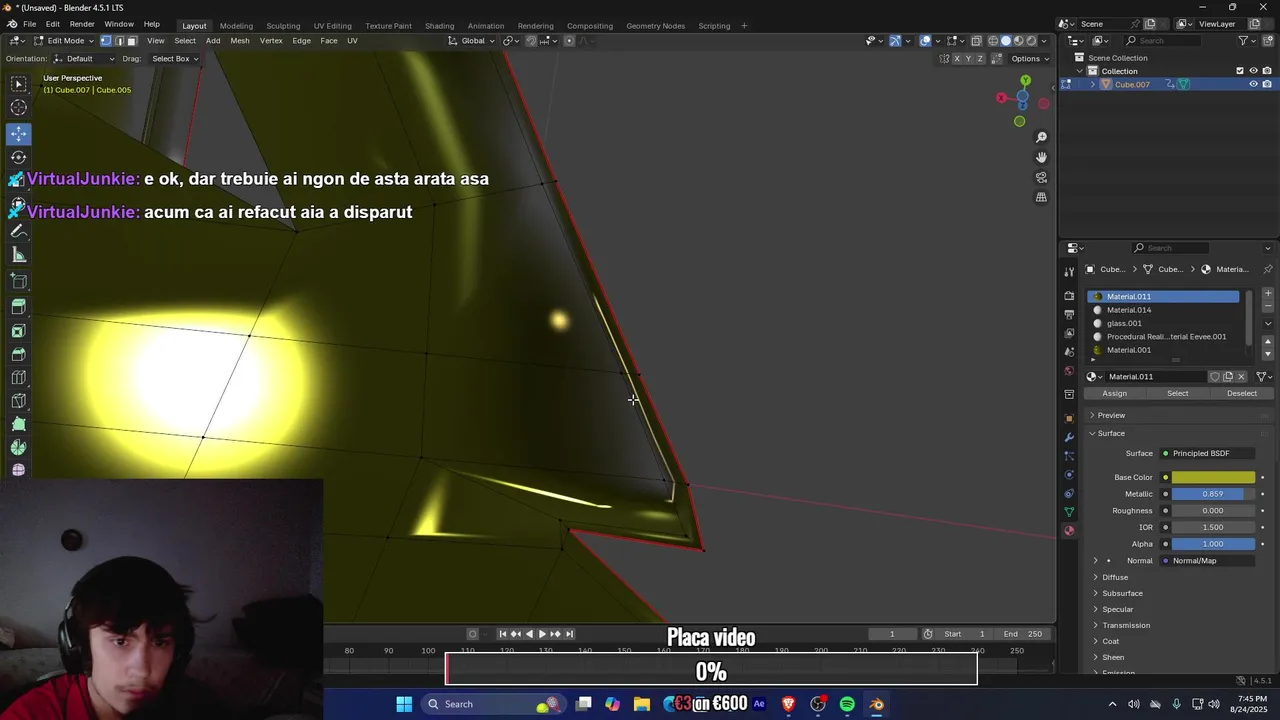
Task: Open the Render properties tab
Action: [1069, 296]
